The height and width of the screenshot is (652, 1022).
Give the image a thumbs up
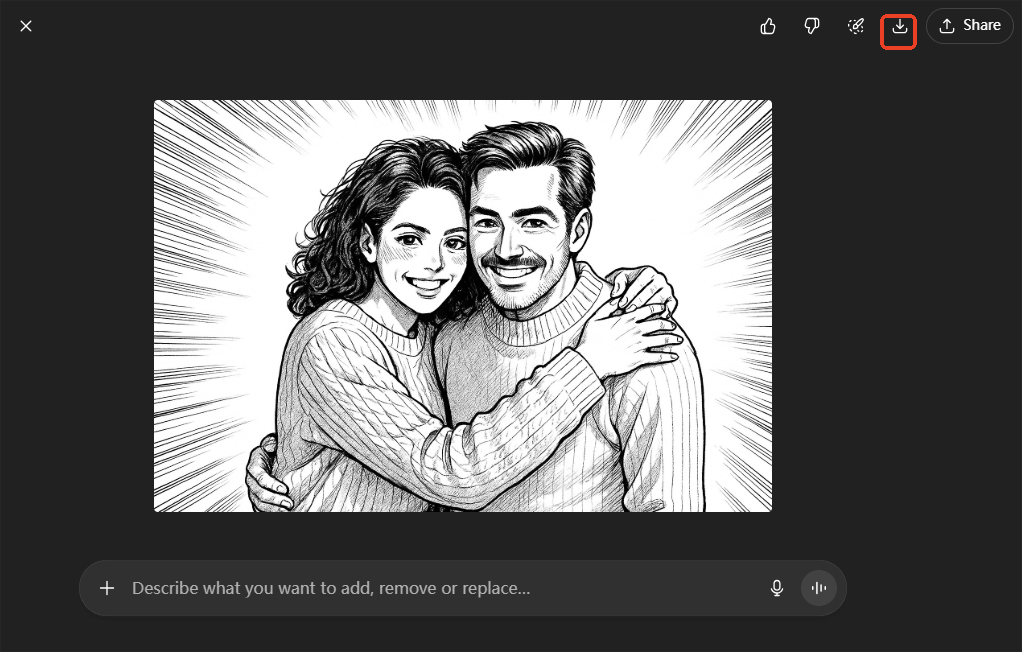[x=768, y=26]
